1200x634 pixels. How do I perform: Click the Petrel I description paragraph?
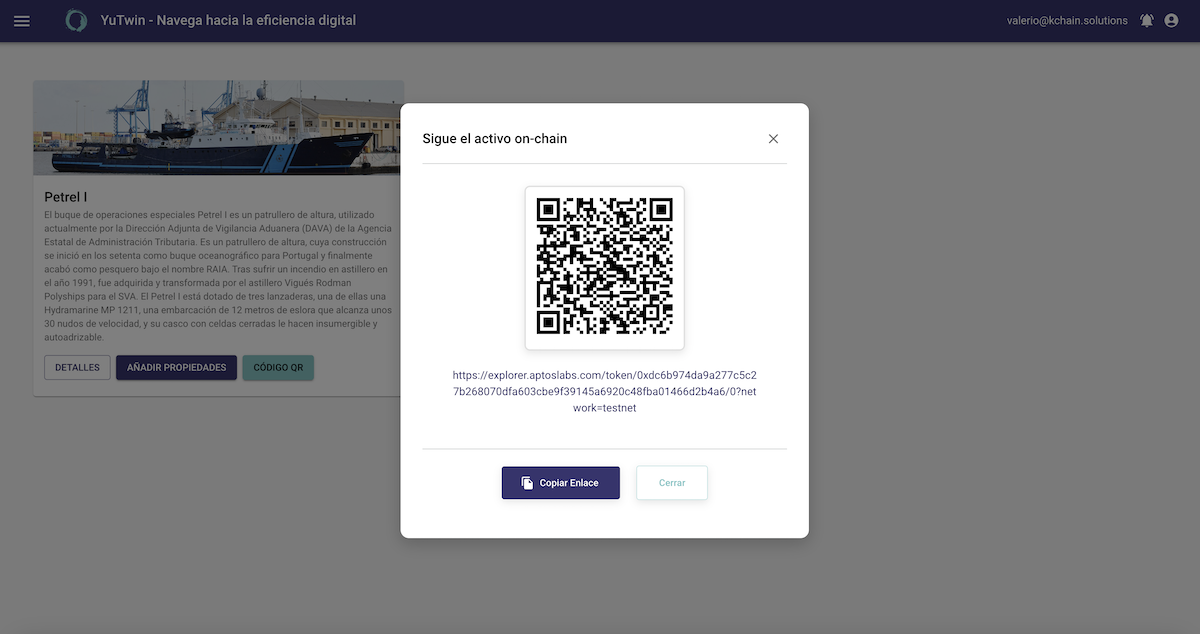(218, 276)
